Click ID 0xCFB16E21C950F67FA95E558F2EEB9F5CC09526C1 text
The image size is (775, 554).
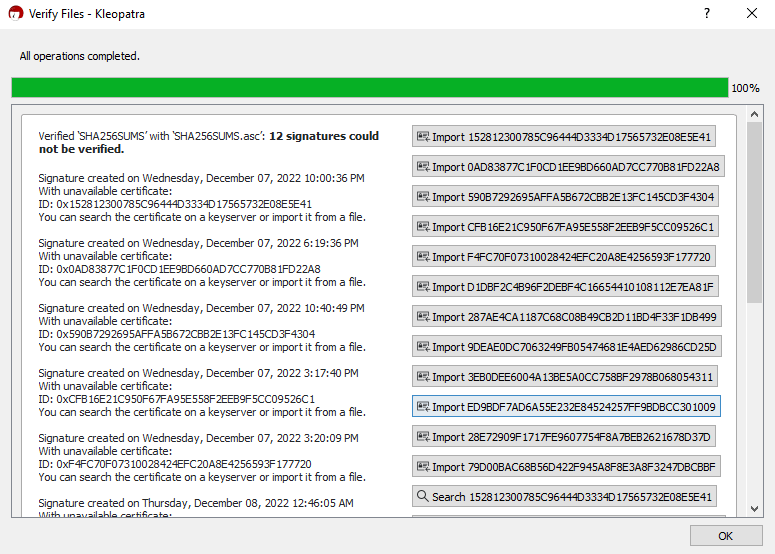point(176,399)
